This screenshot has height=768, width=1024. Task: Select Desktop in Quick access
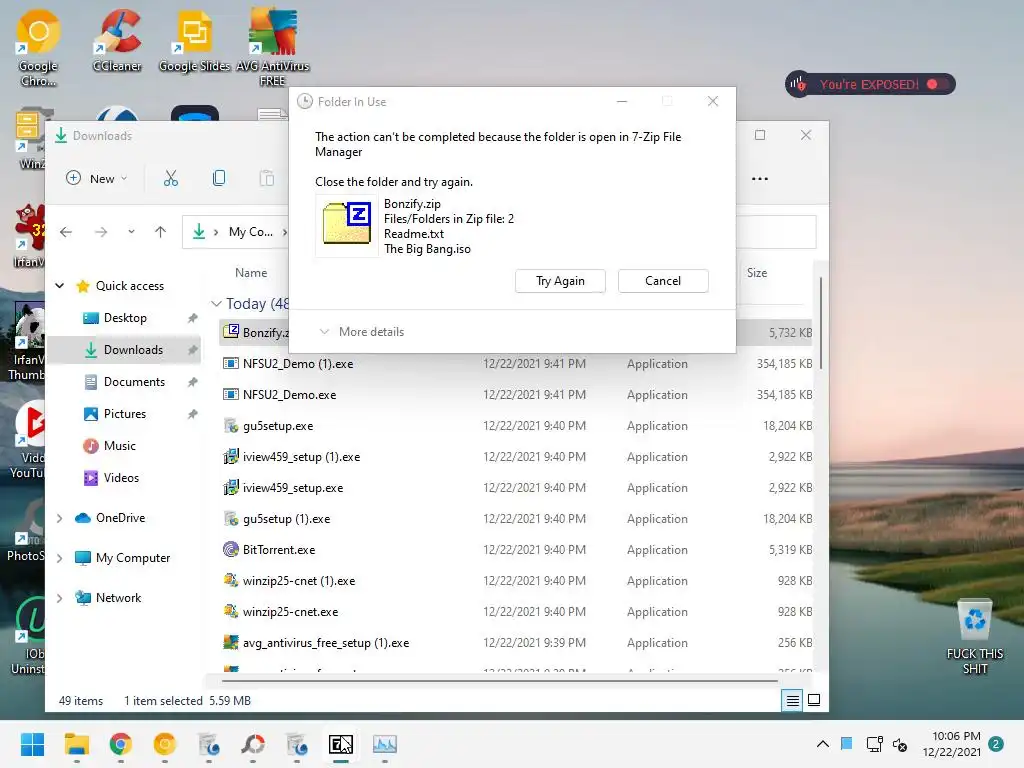click(x=125, y=318)
